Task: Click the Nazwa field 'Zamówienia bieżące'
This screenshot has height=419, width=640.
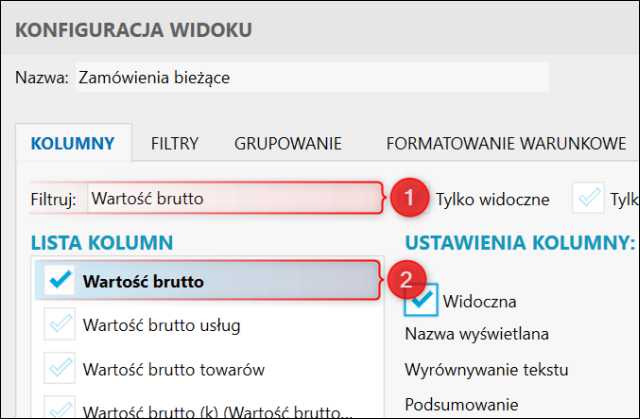Action: [x=312, y=78]
